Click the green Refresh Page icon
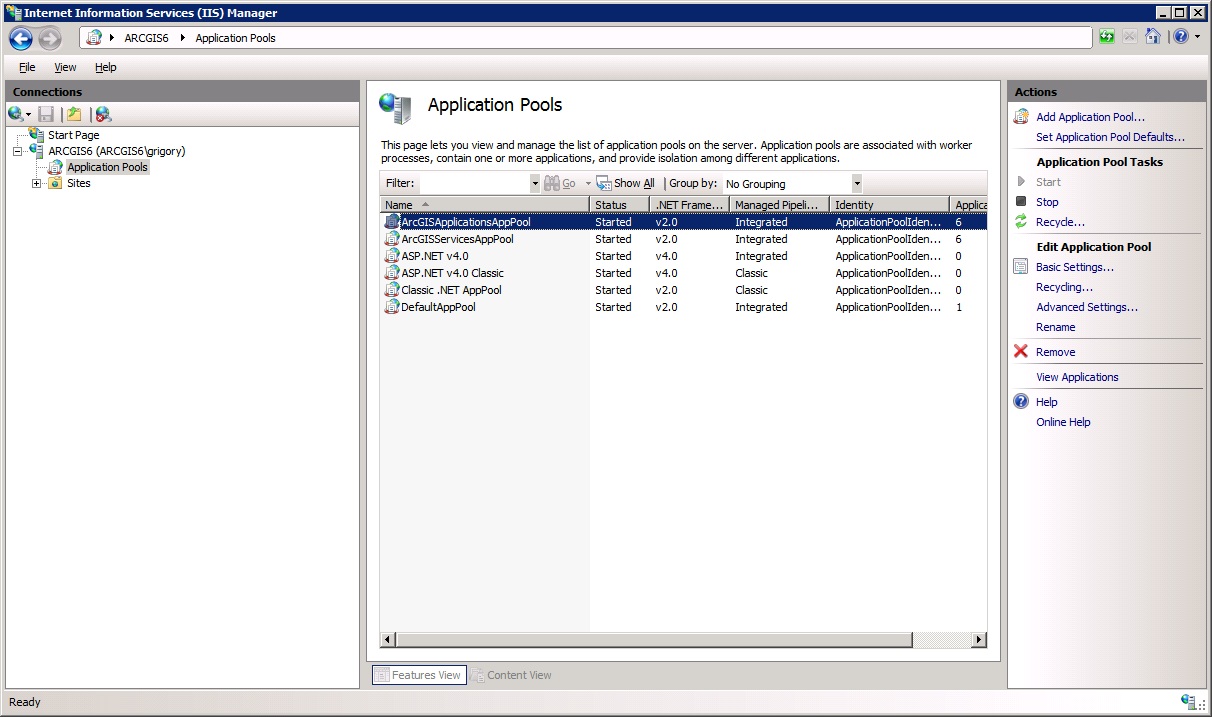Screen dimensions: 1212x717 1106,37
